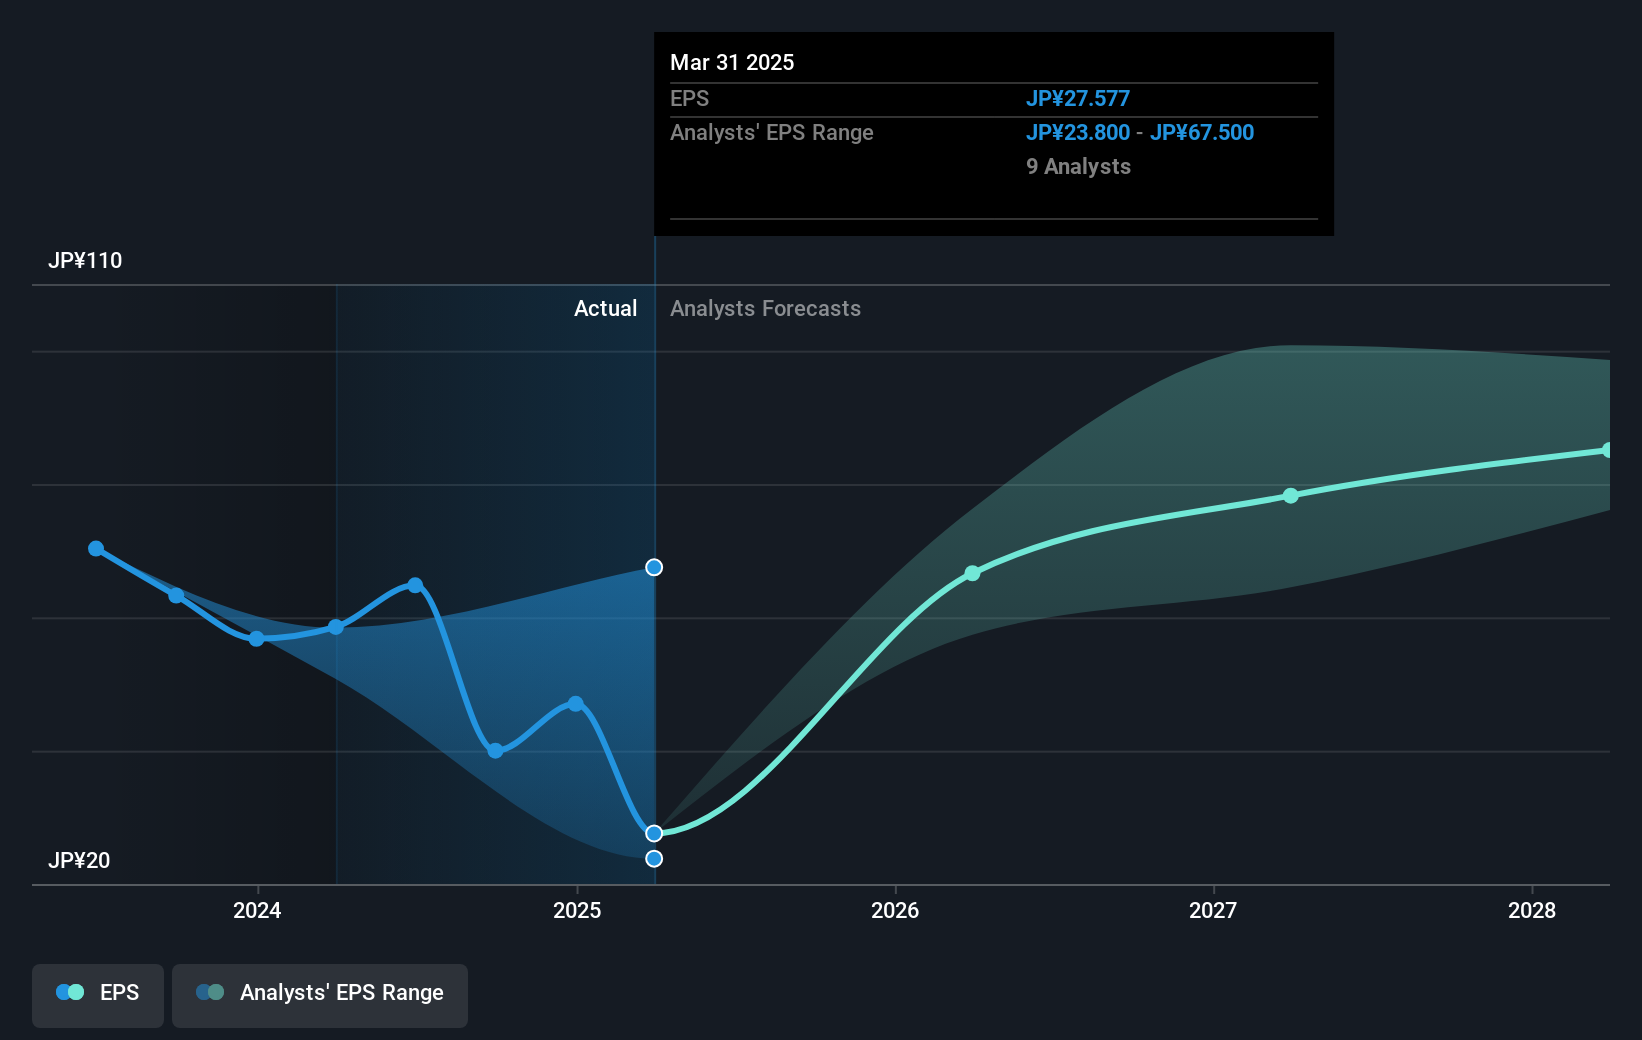1642x1040 pixels.
Task: Toggle the Analysts' EPS Range legend button
Action: (320, 994)
